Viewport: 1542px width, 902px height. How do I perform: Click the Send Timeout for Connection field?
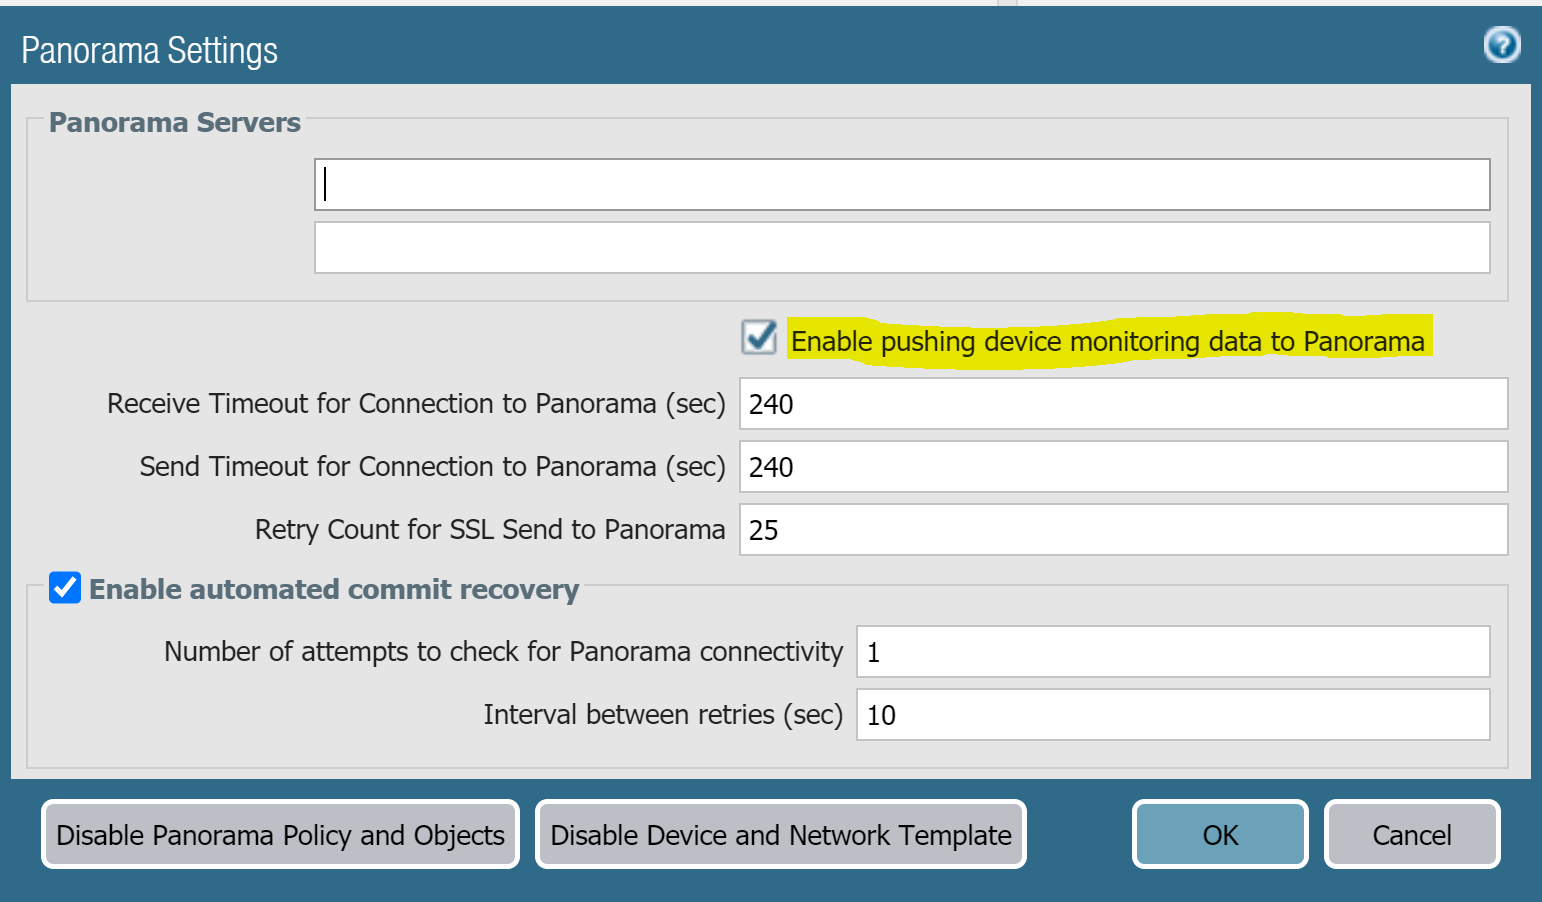click(x=1122, y=467)
